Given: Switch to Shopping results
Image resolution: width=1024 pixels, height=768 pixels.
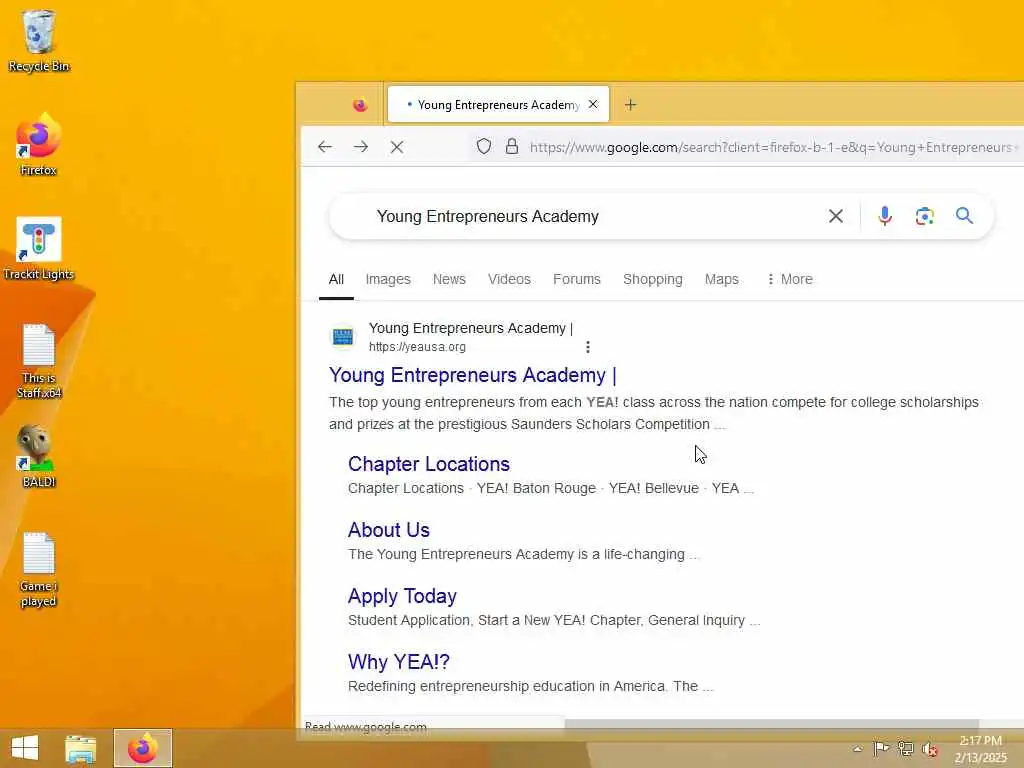Looking at the screenshot, I should pos(652,280).
